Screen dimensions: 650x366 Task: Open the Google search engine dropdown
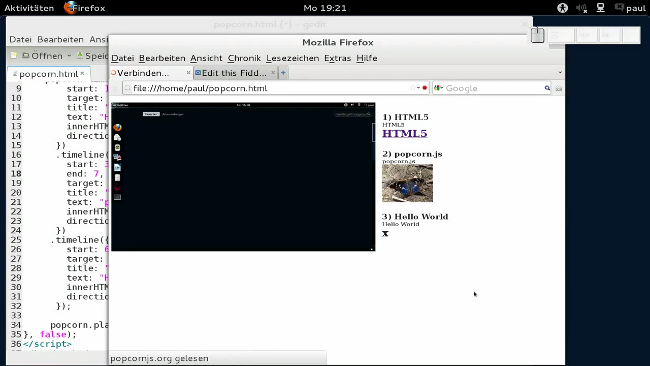438,88
